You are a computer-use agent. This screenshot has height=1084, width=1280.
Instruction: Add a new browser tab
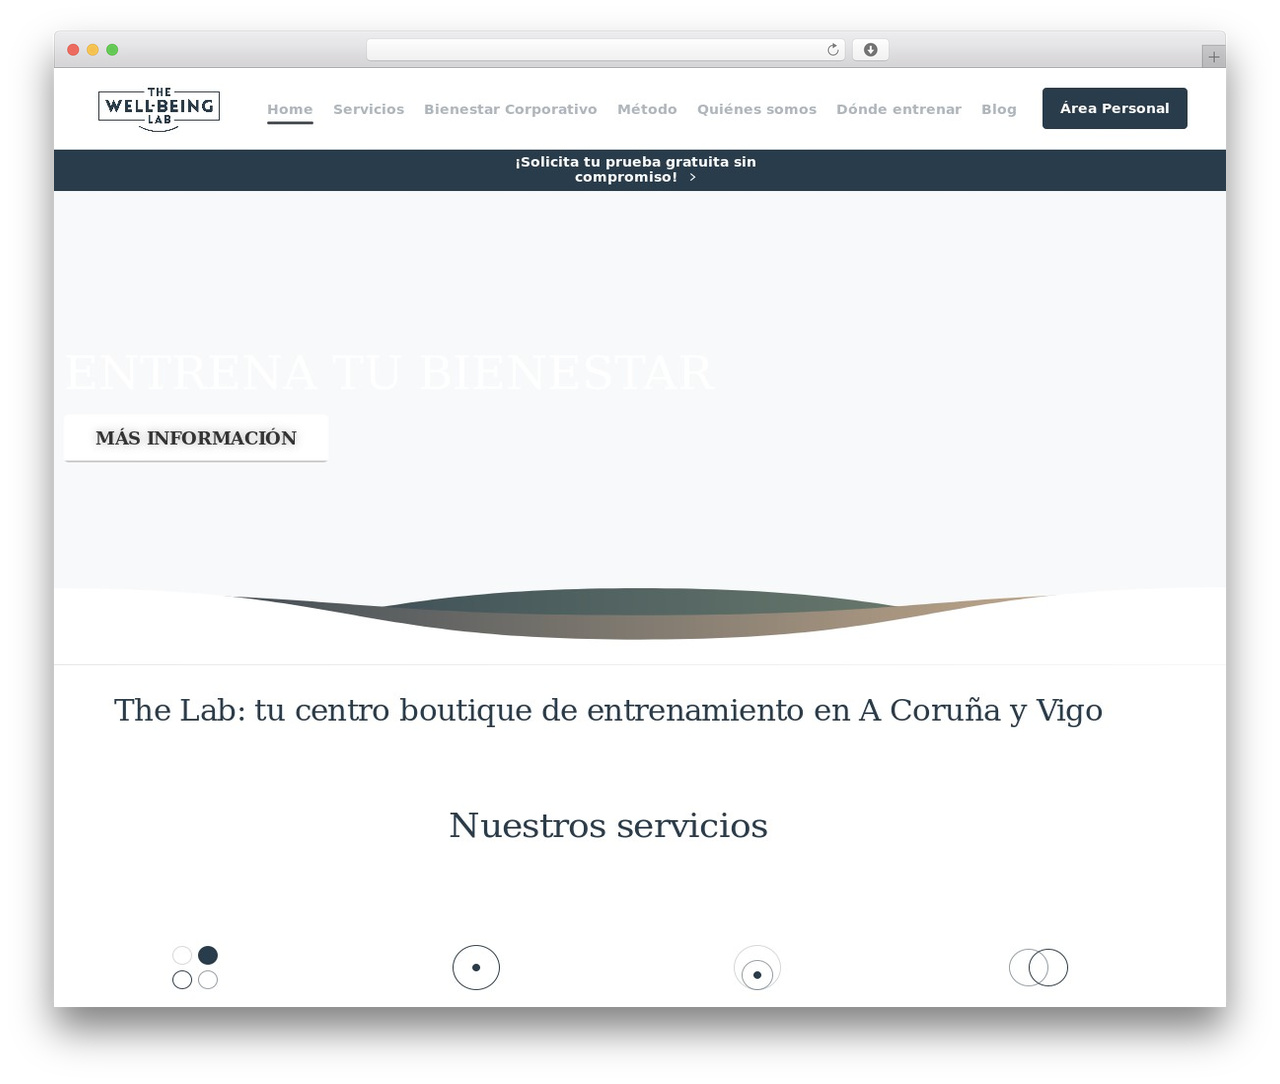pos(1213,57)
